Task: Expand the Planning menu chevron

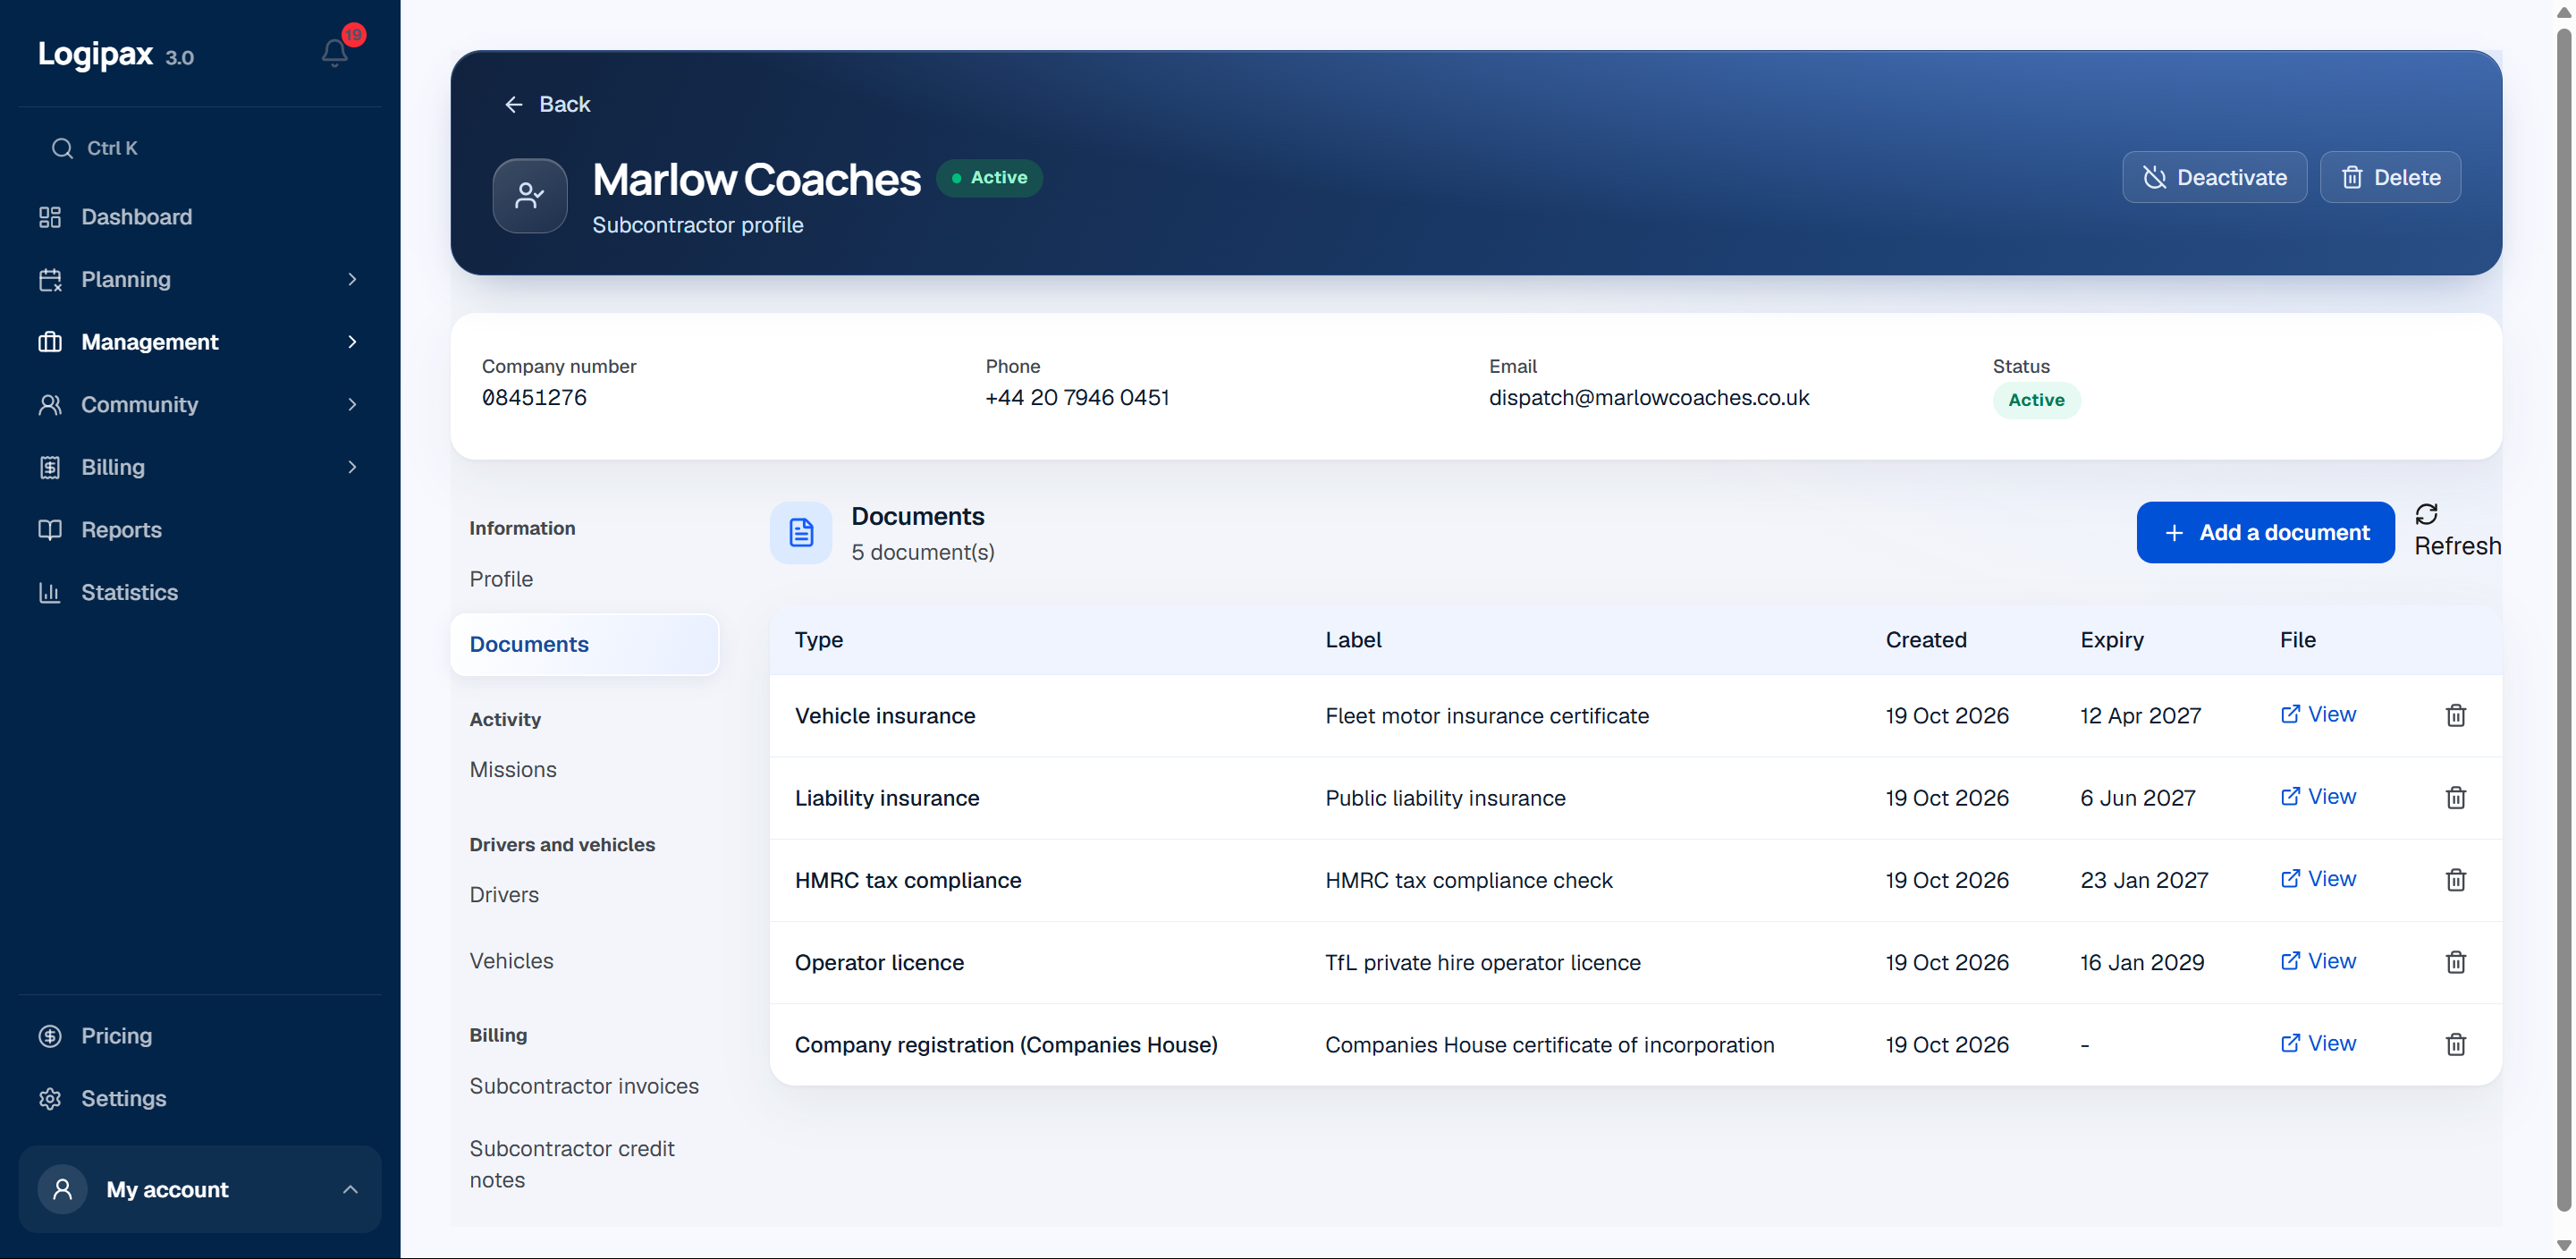Action: pos(352,279)
